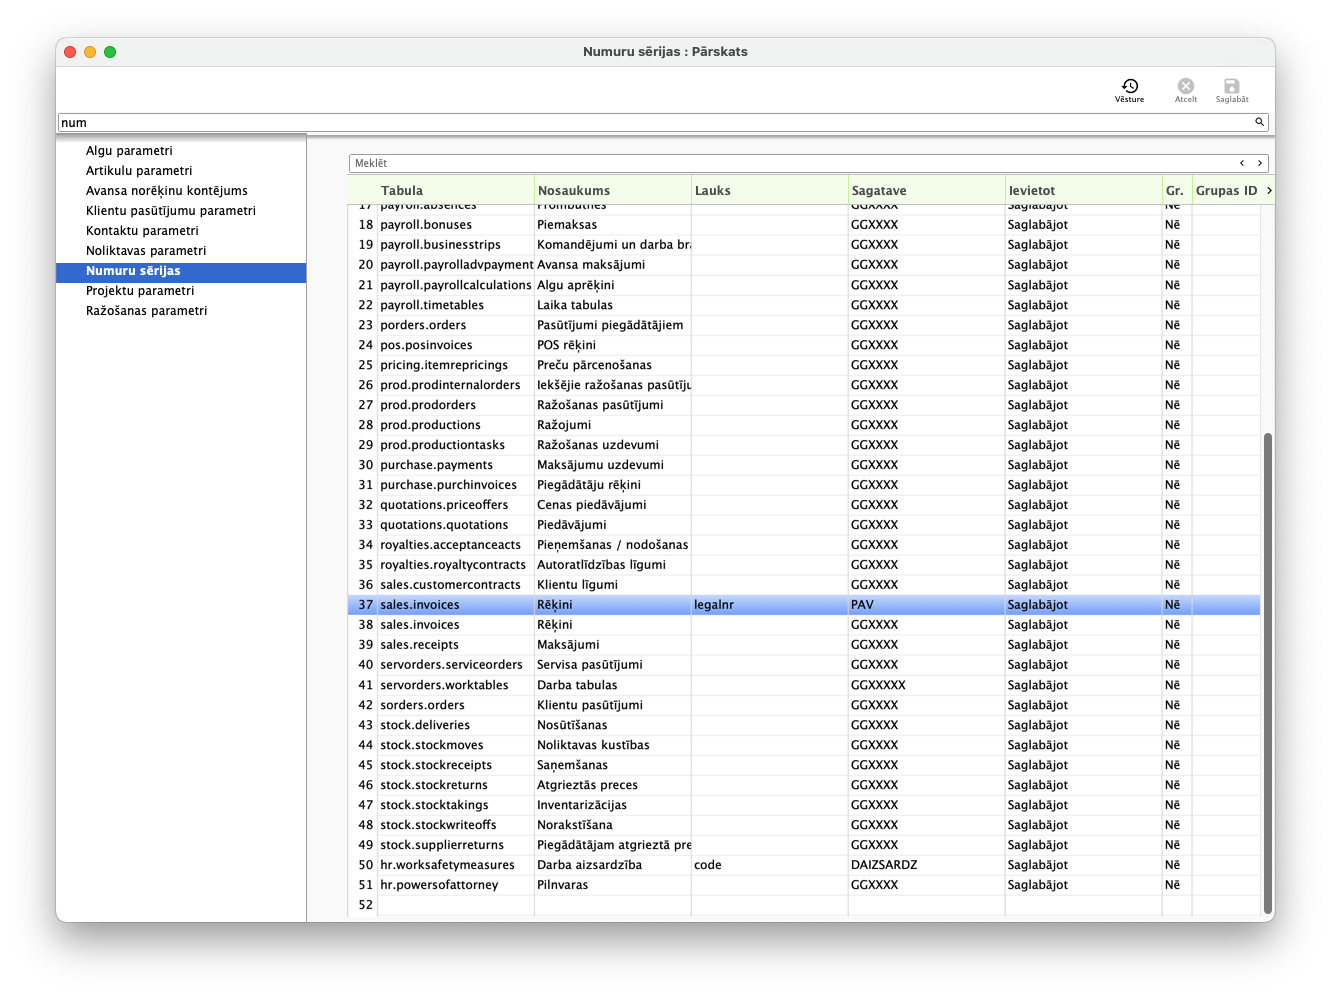Expand more columns arrow after Grupas ID

(x=1269, y=190)
